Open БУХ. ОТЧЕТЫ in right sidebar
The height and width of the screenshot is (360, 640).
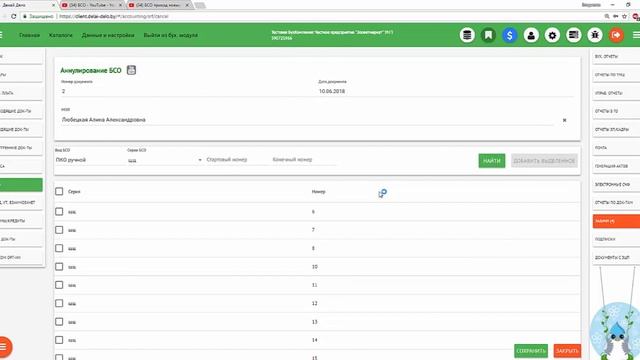coord(616,56)
